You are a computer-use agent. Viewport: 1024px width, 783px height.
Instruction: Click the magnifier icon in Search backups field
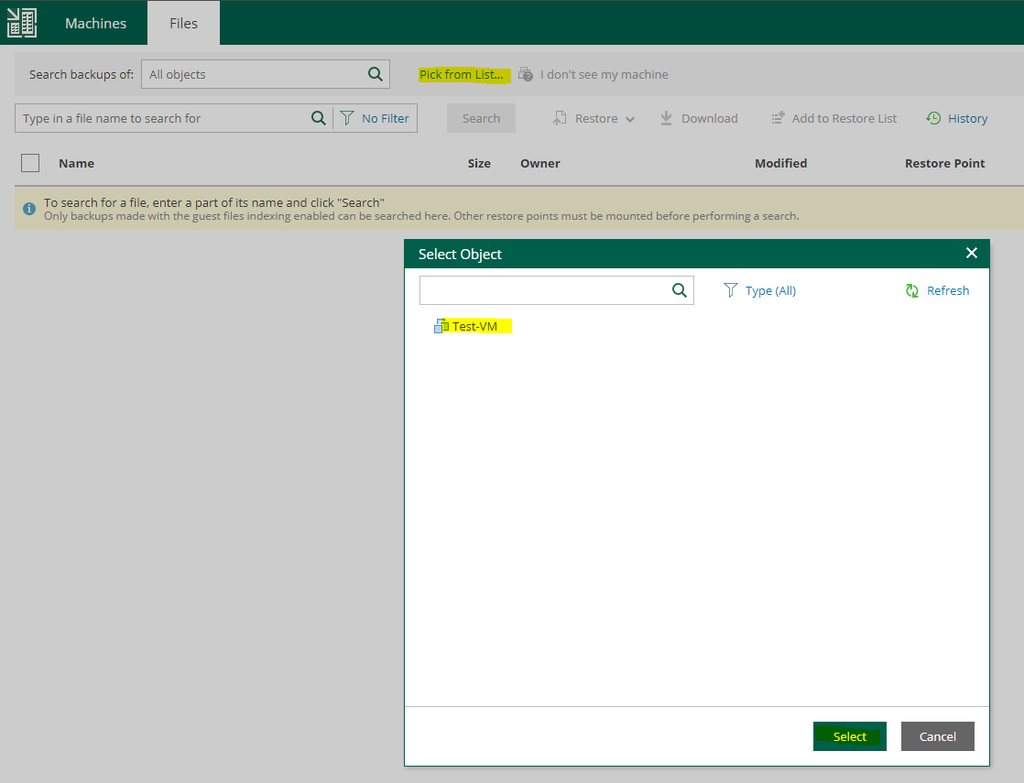point(375,74)
